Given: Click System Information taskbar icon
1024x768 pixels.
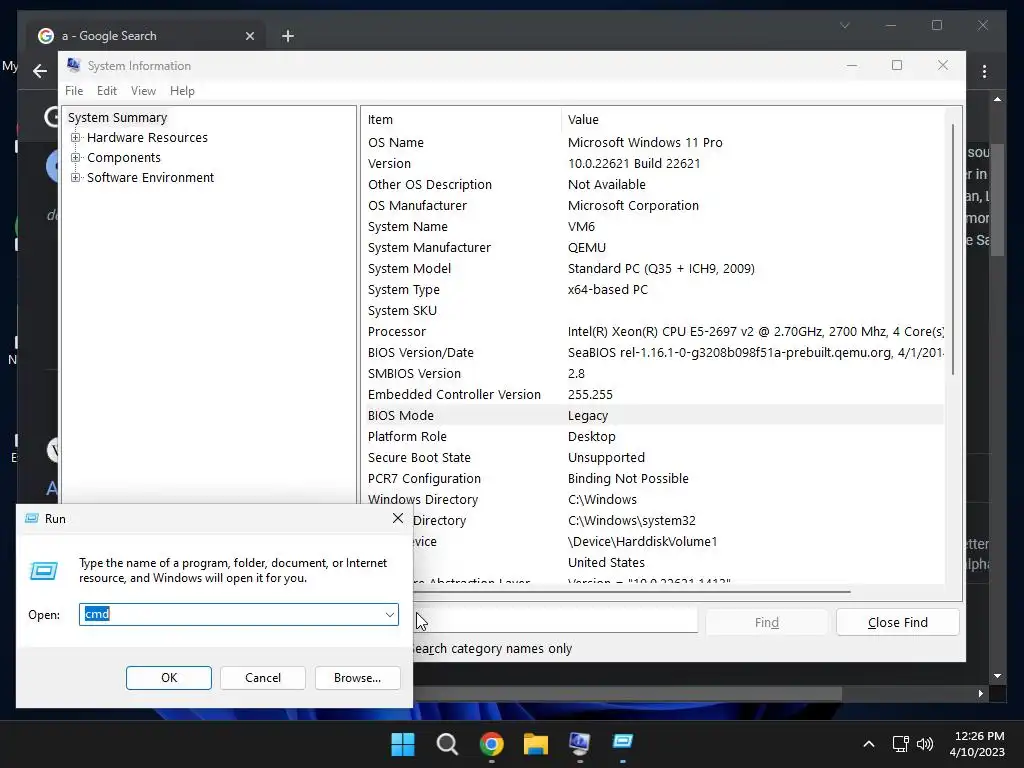Looking at the screenshot, I should click(x=579, y=743).
